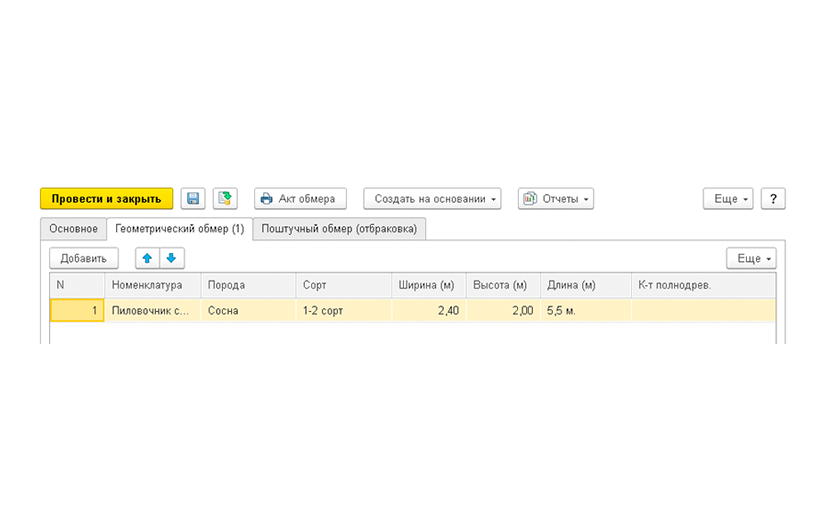
Task: Open the table panel Еще menu
Action: 751,258
